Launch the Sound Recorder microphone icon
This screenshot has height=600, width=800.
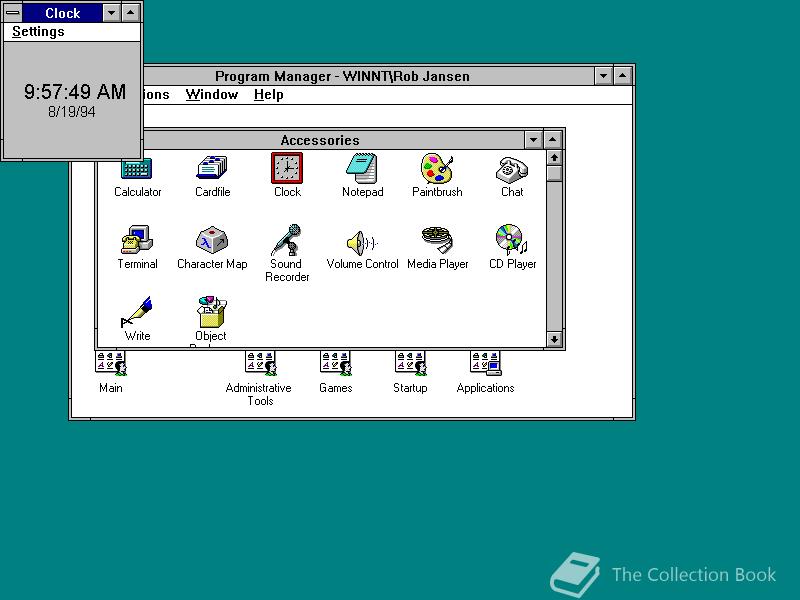coord(287,239)
